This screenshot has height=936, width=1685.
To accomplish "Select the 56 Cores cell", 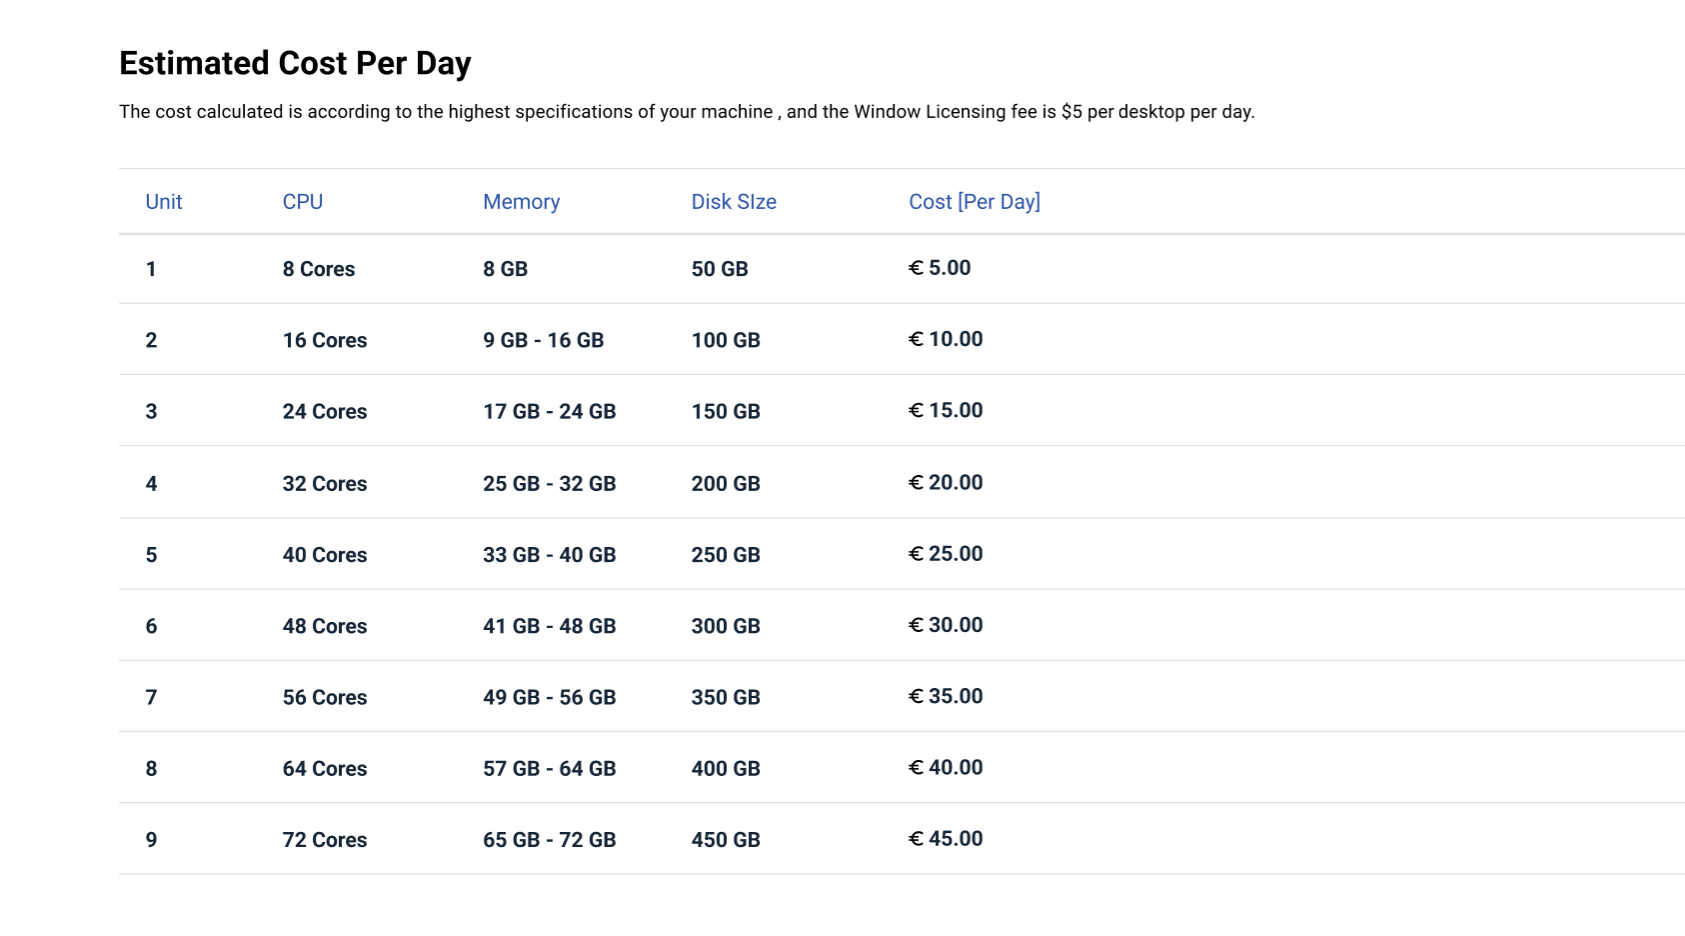I will [x=325, y=697].
